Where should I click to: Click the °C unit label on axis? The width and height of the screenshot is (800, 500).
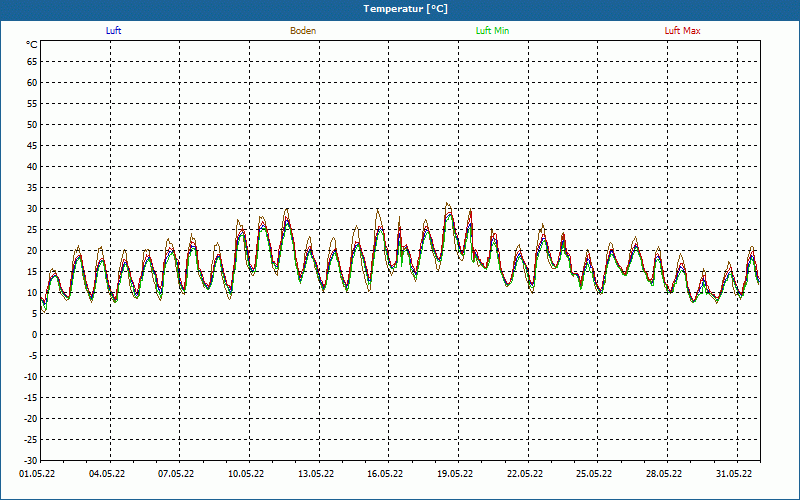[32, 45]
